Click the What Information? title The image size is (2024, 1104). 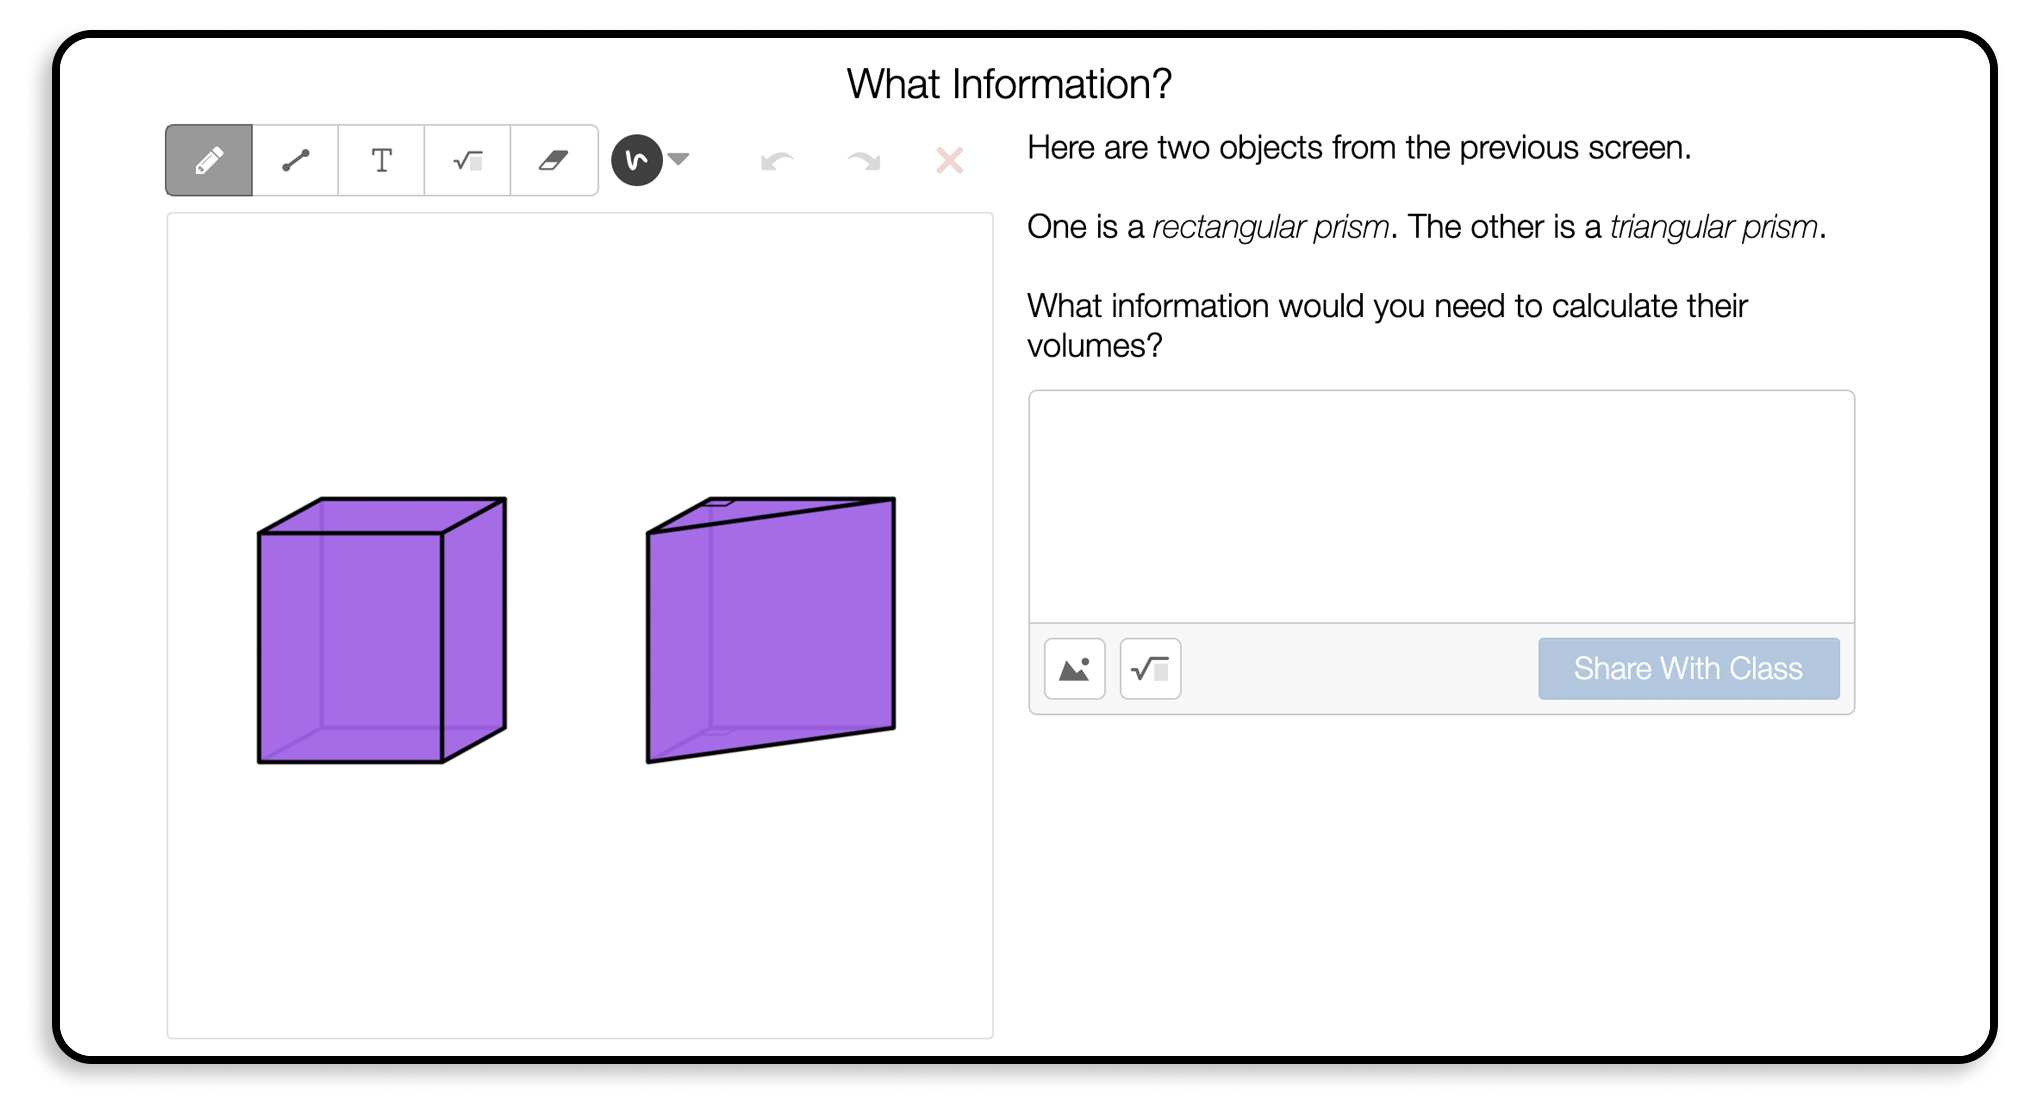coord(1010,84)
